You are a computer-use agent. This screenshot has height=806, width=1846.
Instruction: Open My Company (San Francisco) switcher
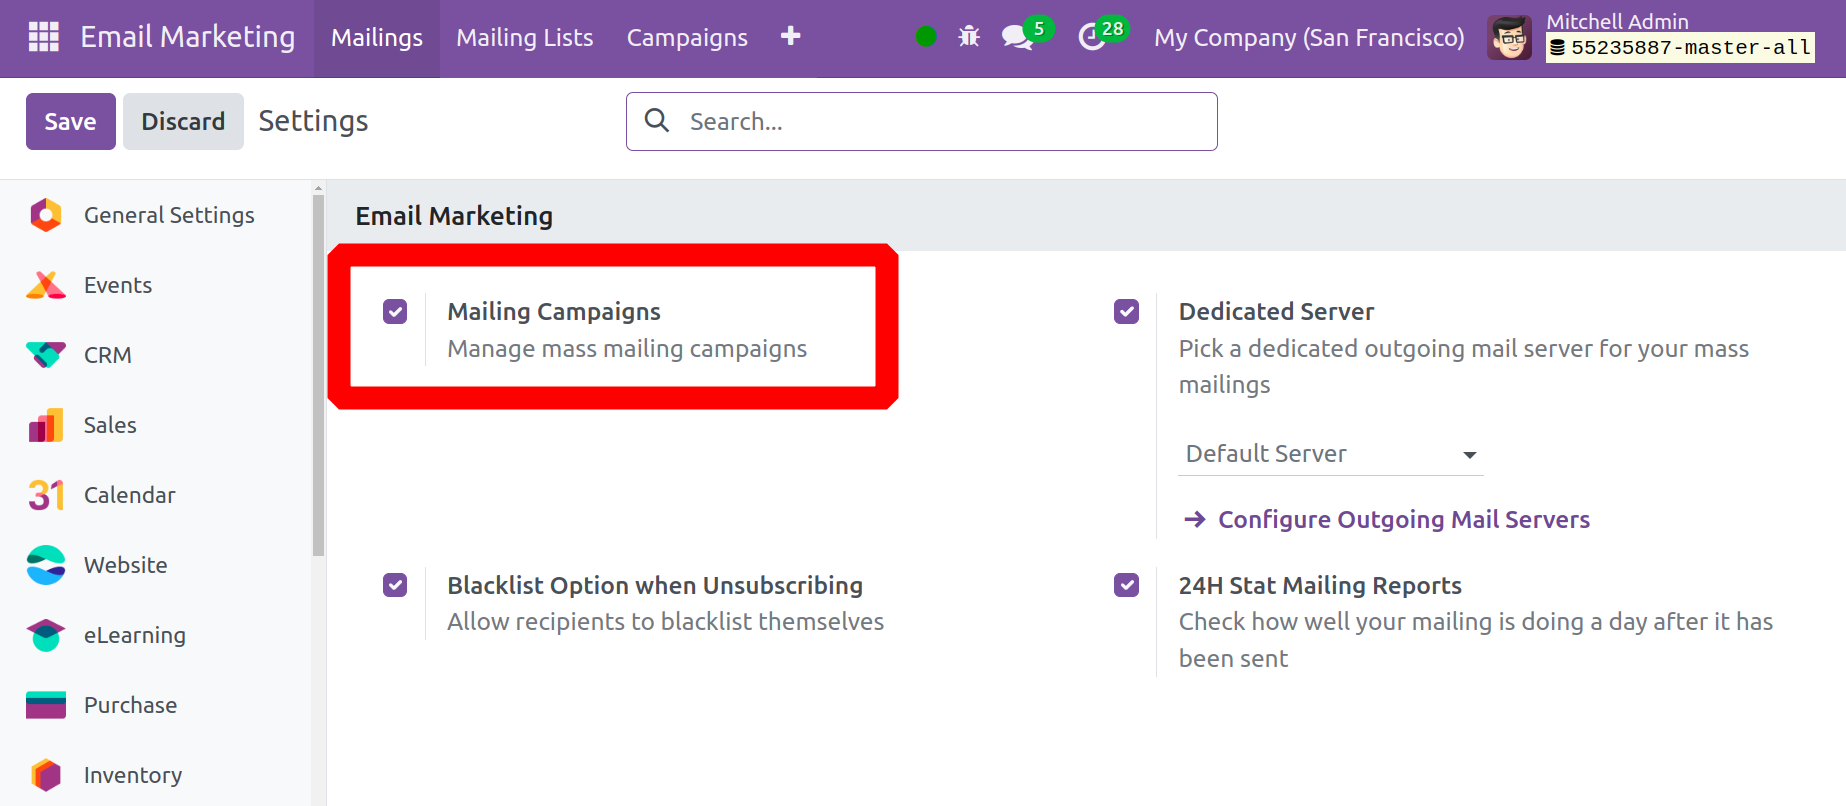point(1308,38)
